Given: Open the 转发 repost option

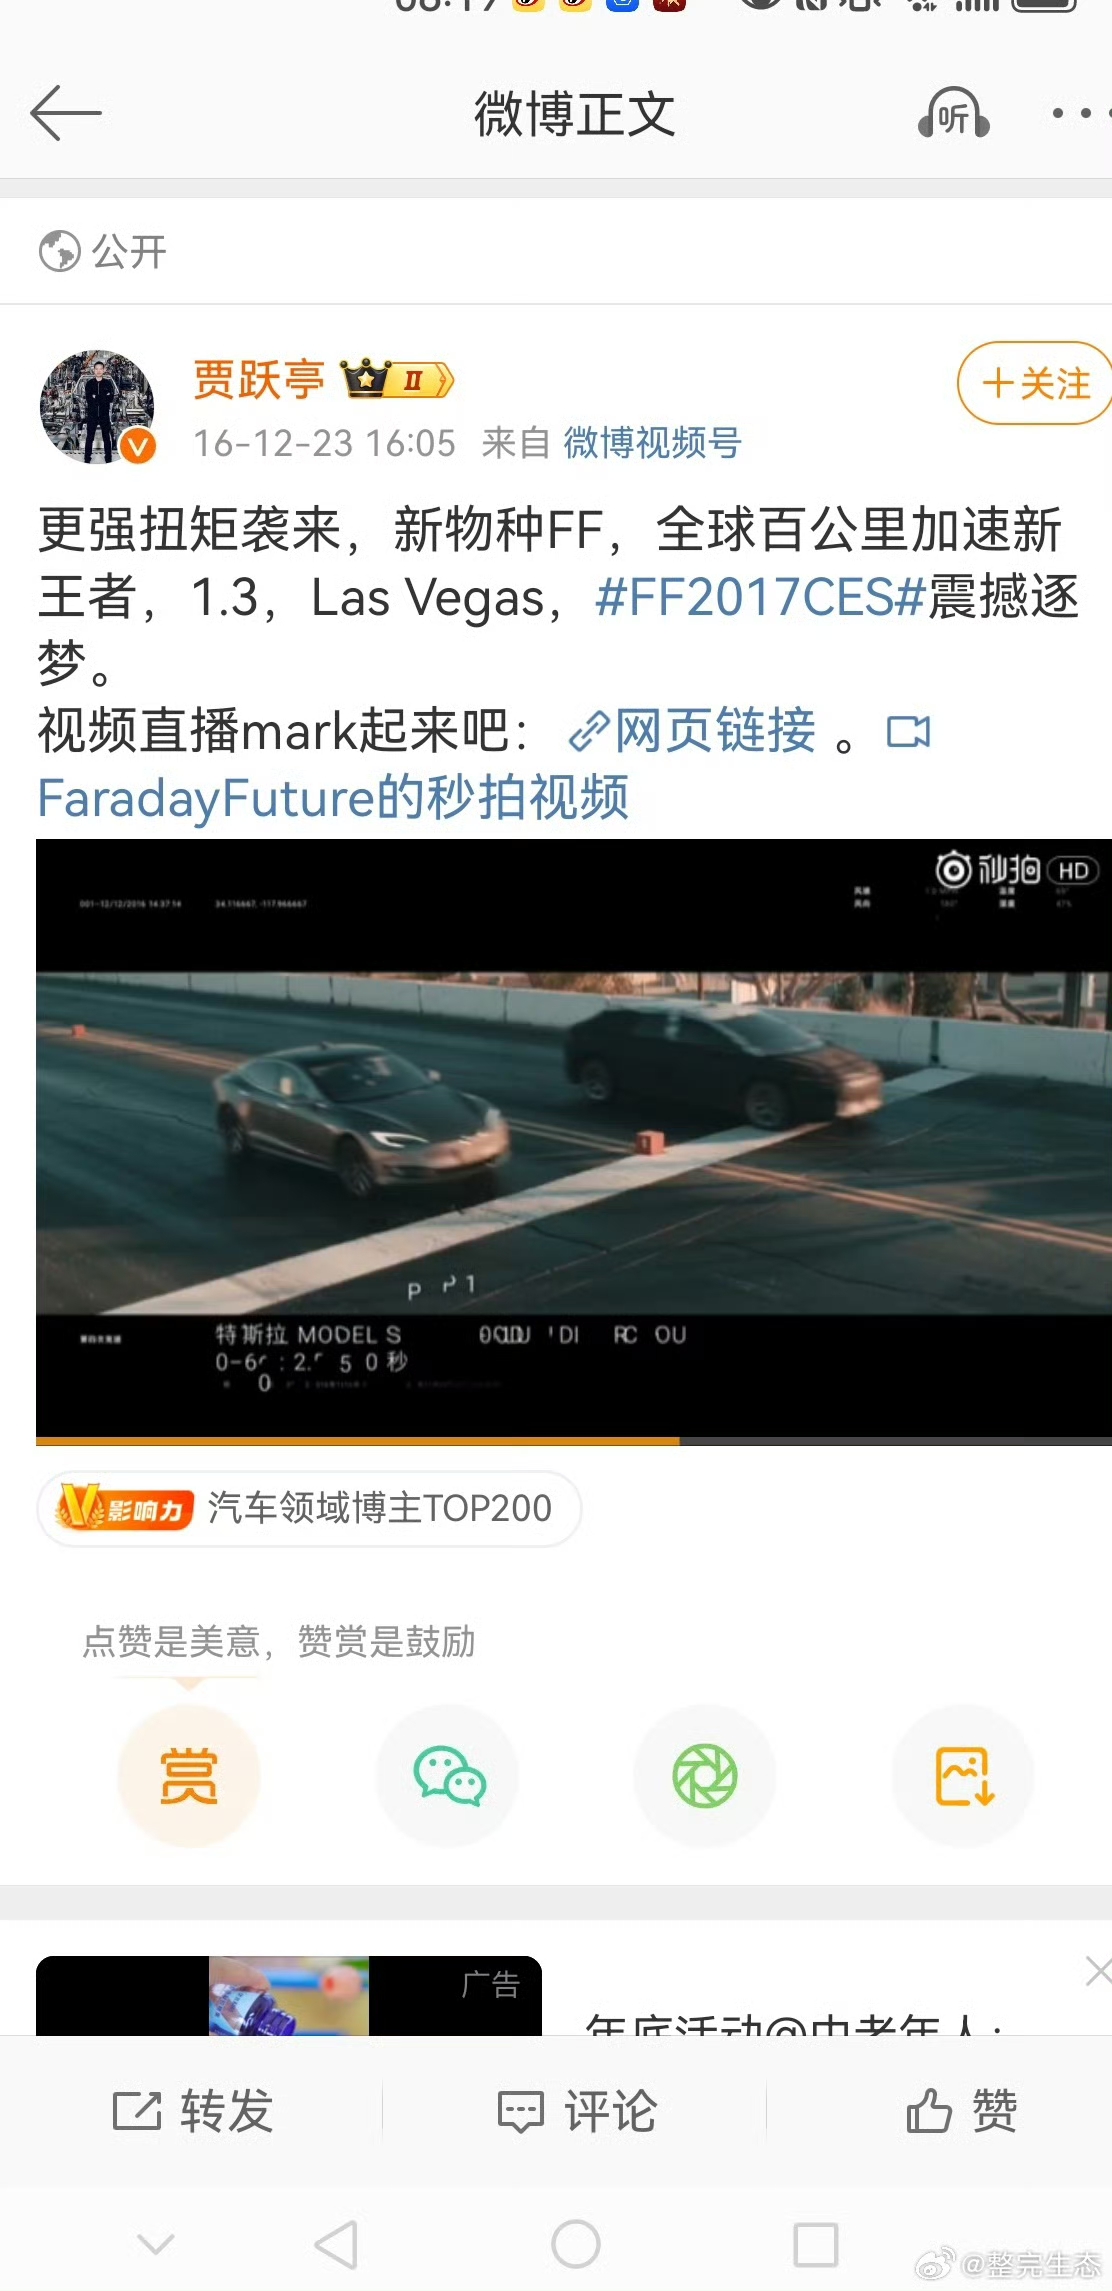Looking at the screenshot, I should [x=192, y=2111].
